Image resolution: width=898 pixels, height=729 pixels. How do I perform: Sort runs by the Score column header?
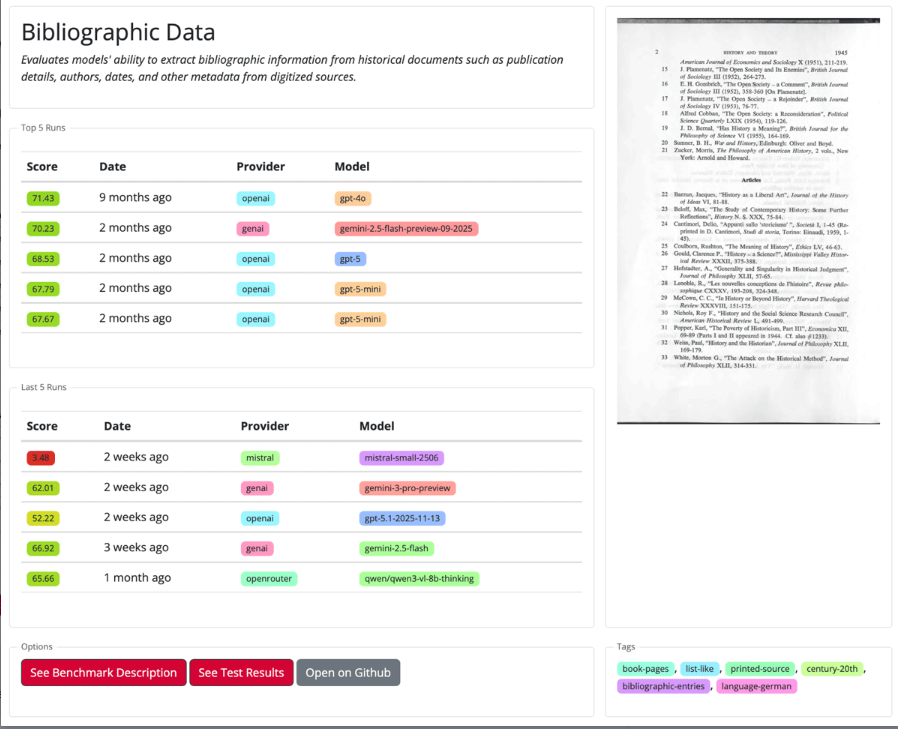[x=41, y=166]
